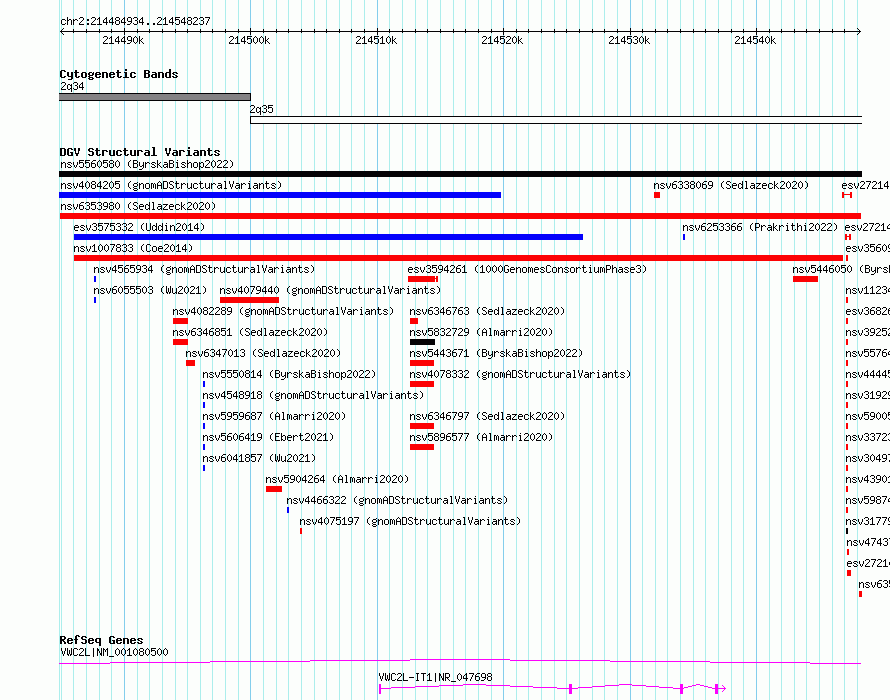The image size is (890, 700).
Task: Click nsv4548918 gnomAD variant label
Action: tap(313, 395)
